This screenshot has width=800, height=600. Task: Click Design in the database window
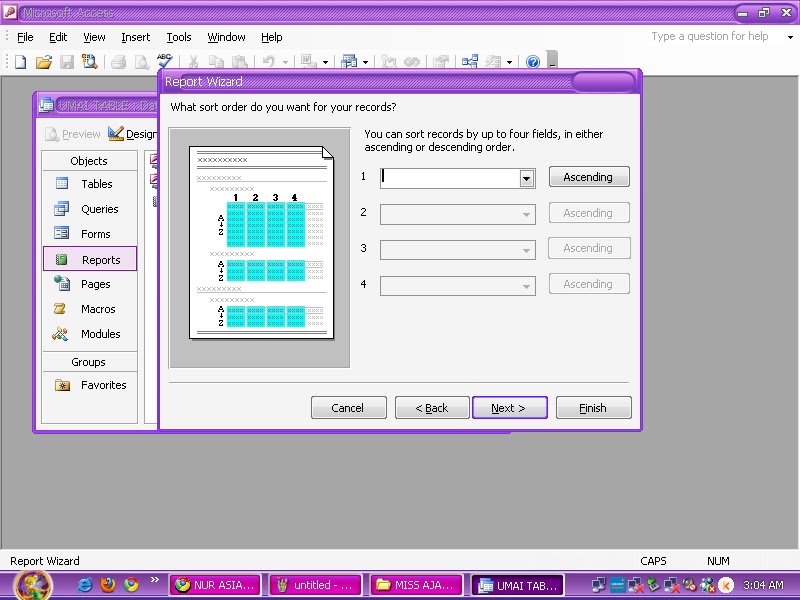point(133,134)
